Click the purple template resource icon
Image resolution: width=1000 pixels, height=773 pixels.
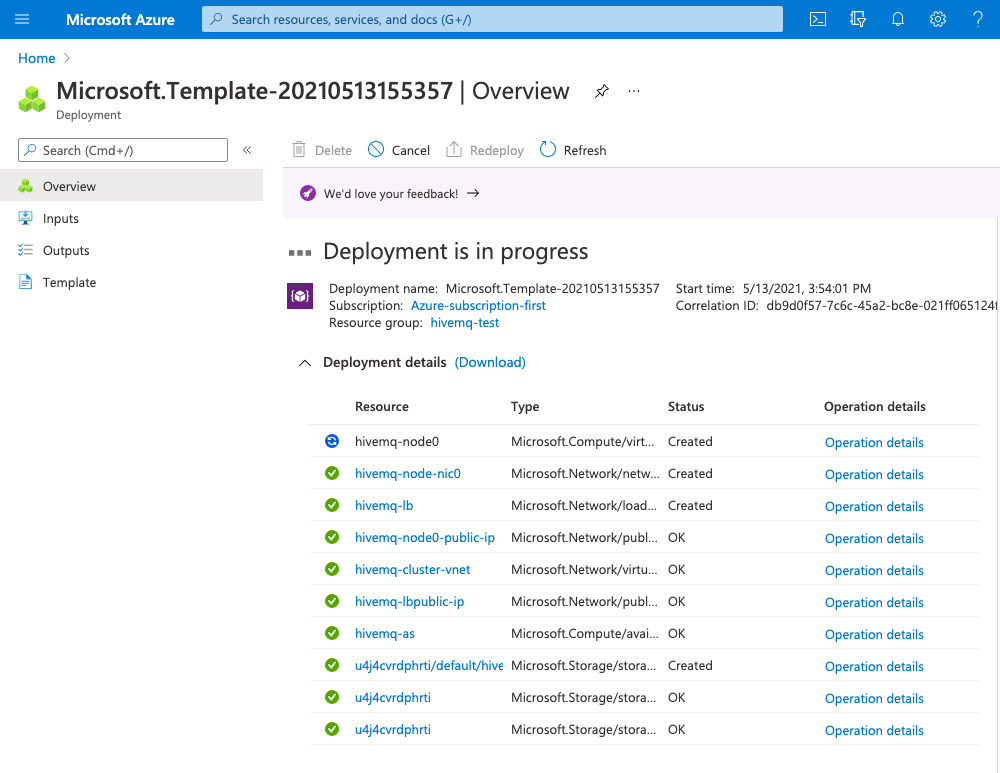coord(300,296)
